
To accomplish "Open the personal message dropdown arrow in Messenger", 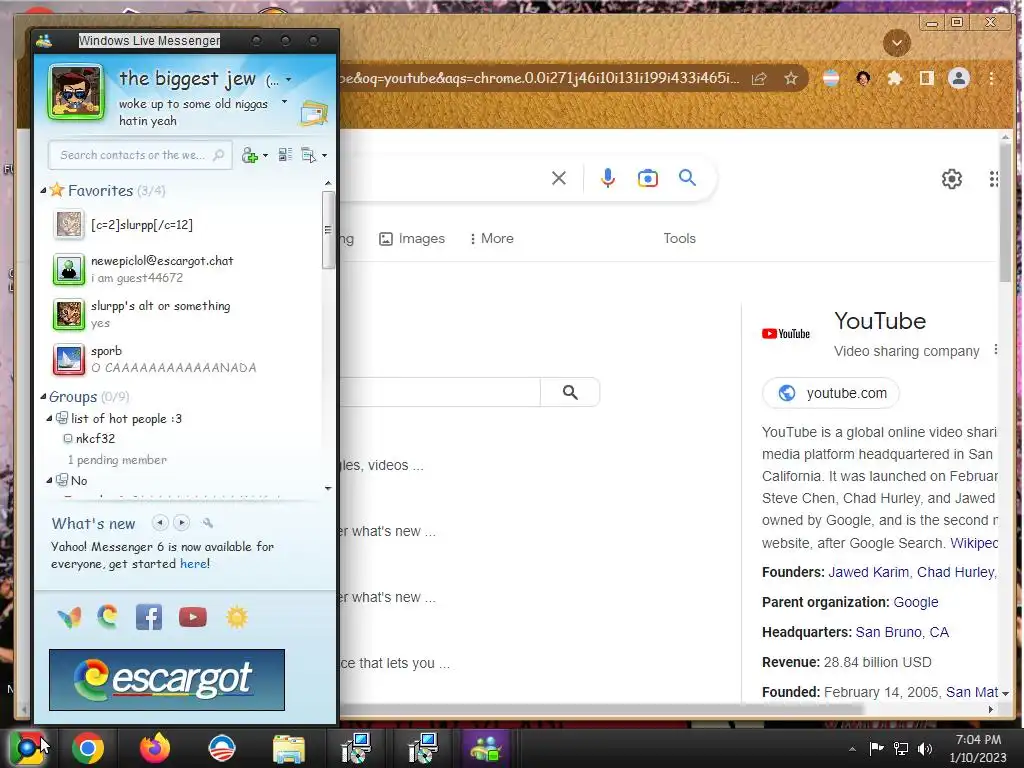I will coord(284,102).
